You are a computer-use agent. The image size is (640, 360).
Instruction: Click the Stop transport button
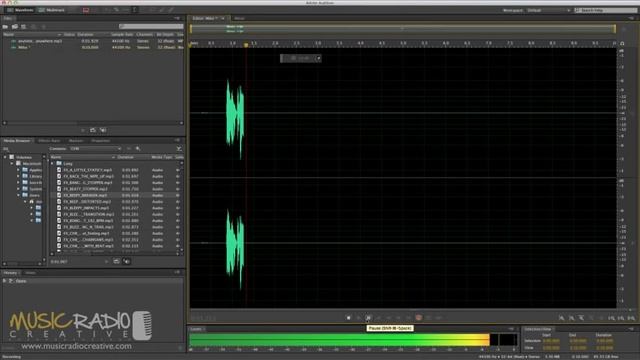[x=348, y=318]
